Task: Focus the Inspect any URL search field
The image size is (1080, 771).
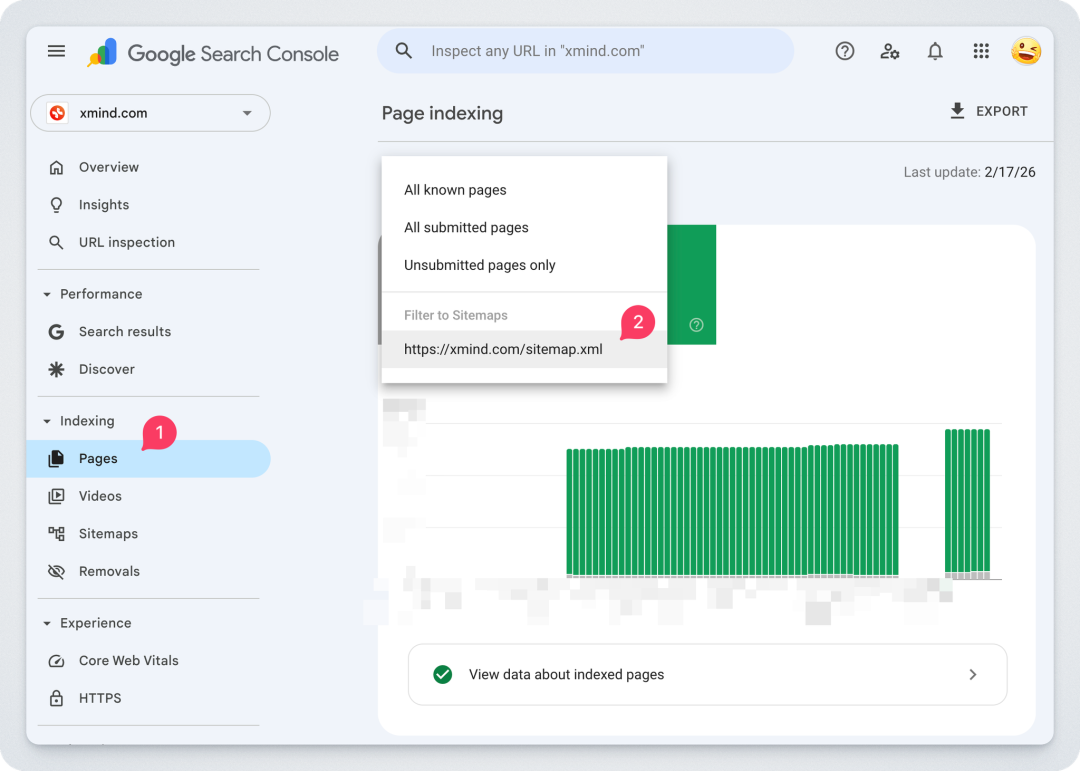Action: coord(585,51)
